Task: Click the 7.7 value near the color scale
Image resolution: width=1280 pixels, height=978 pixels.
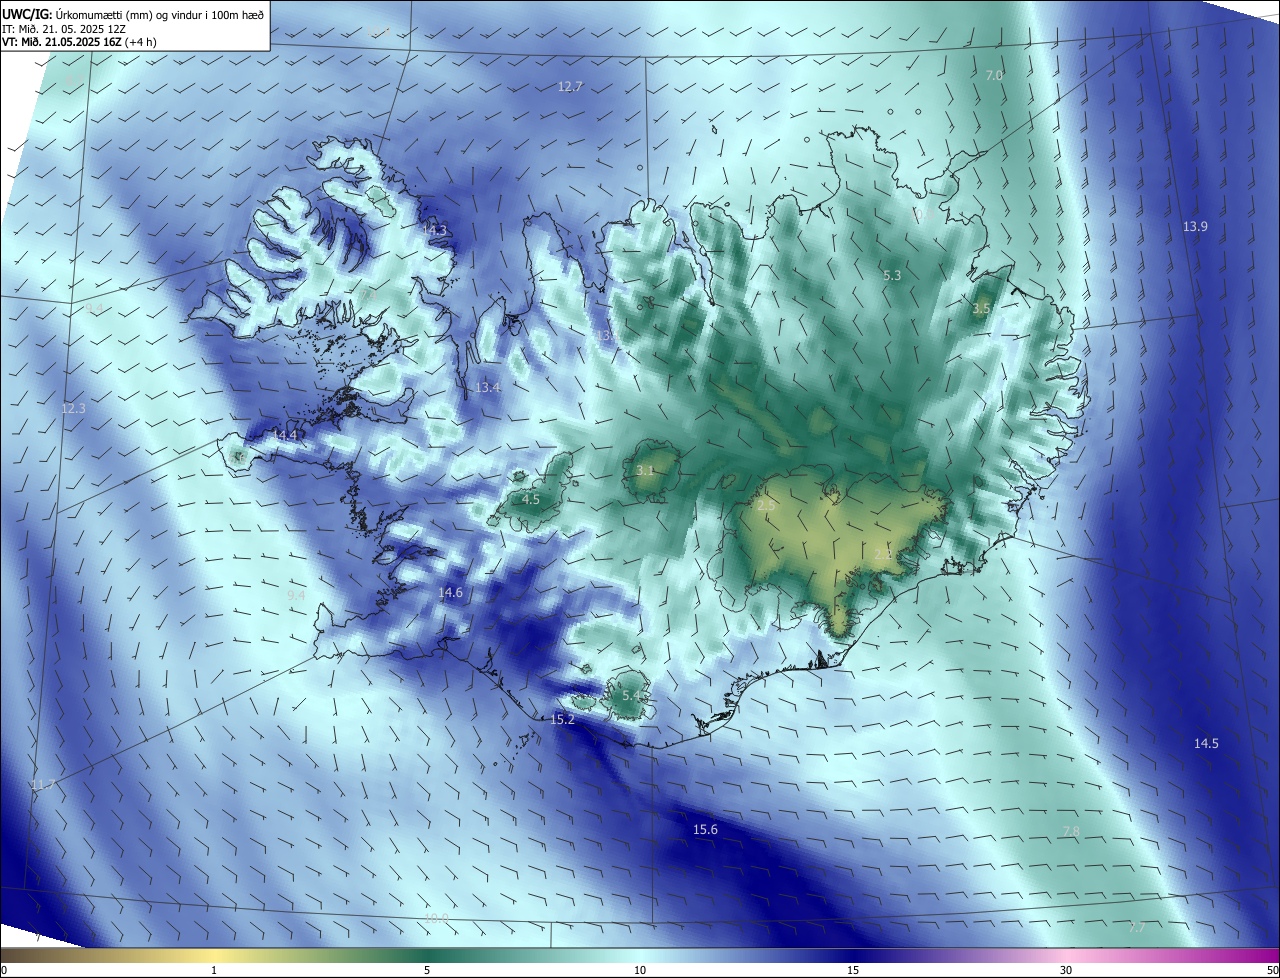Action: click(1136, 929)
